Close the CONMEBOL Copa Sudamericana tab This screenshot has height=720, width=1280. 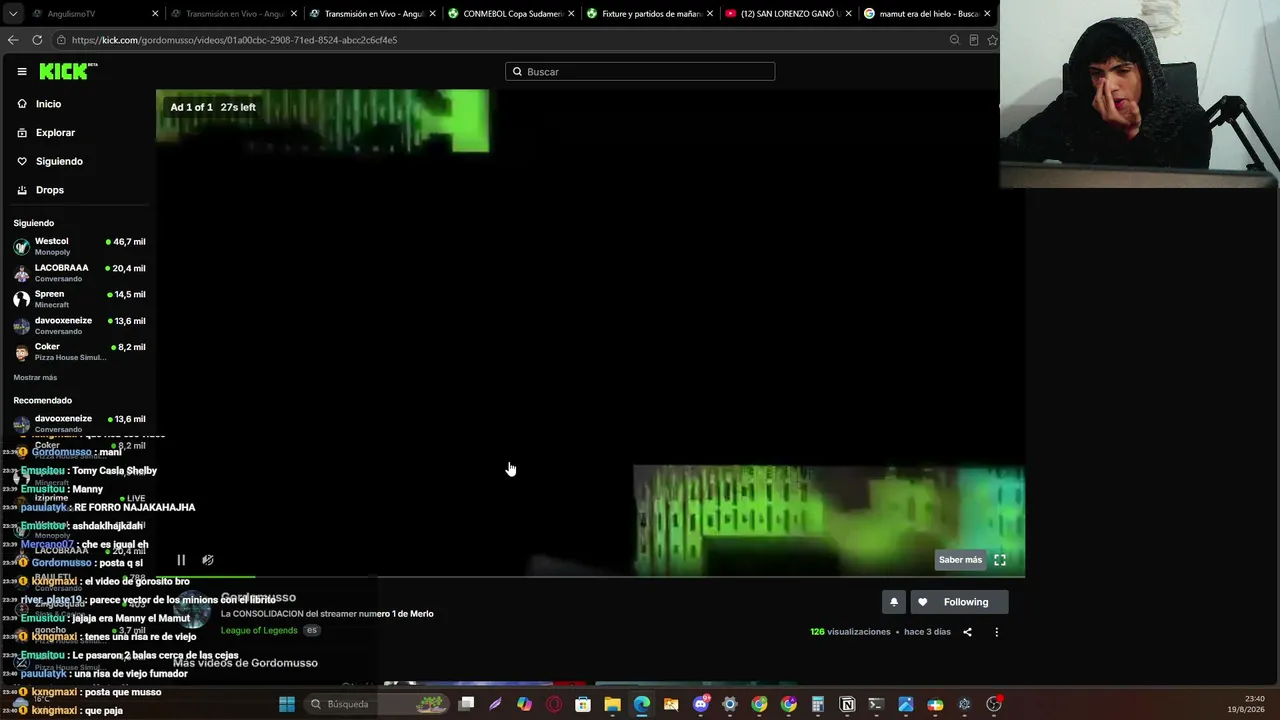pos(571,14)
